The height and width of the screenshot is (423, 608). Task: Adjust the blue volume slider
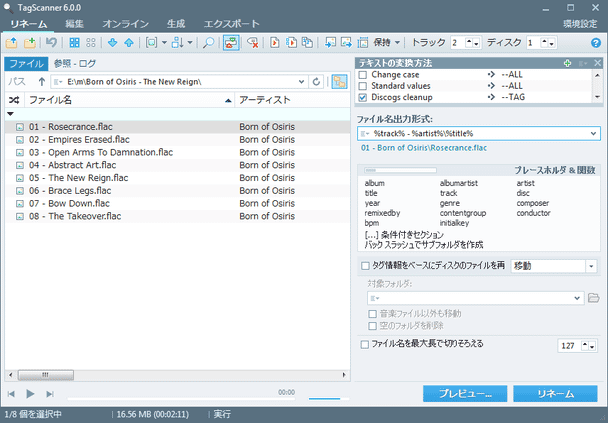(329, 398)
